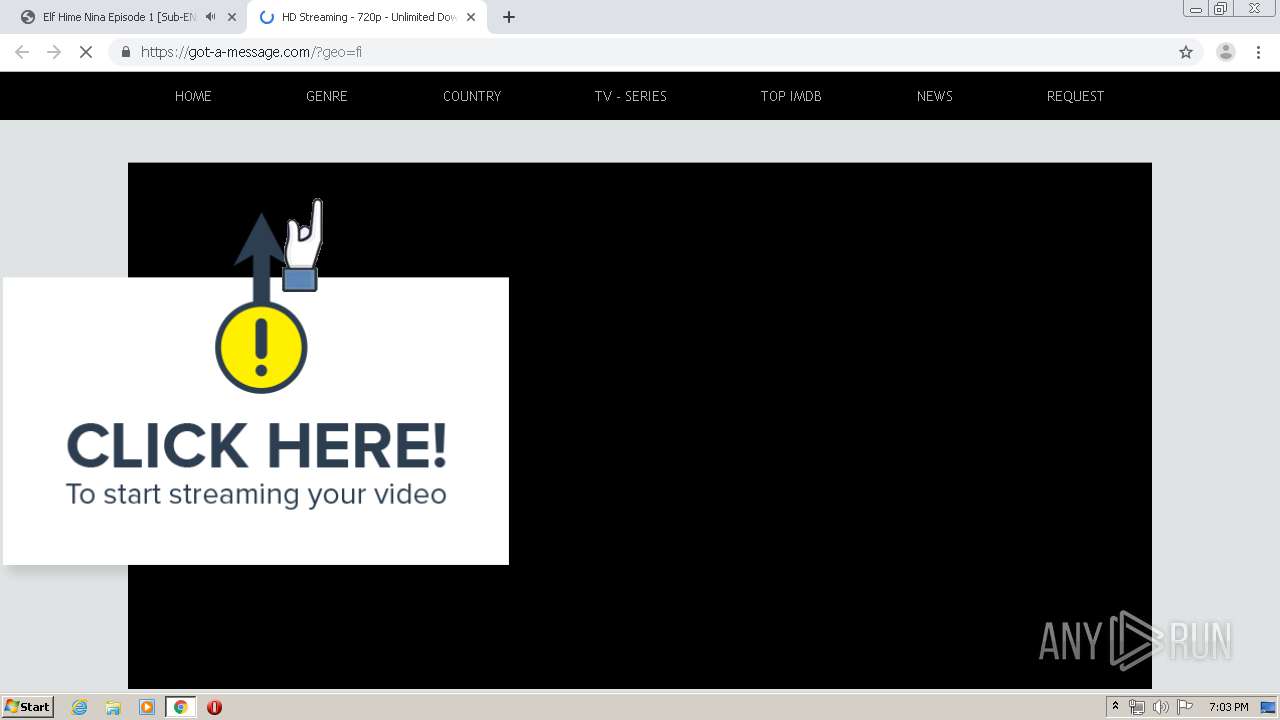Switch to the Elf Hime Nina Episode 1 tab
Image resolution: width=1280 pixels, height=720 pixels.
tap(127, 17)
